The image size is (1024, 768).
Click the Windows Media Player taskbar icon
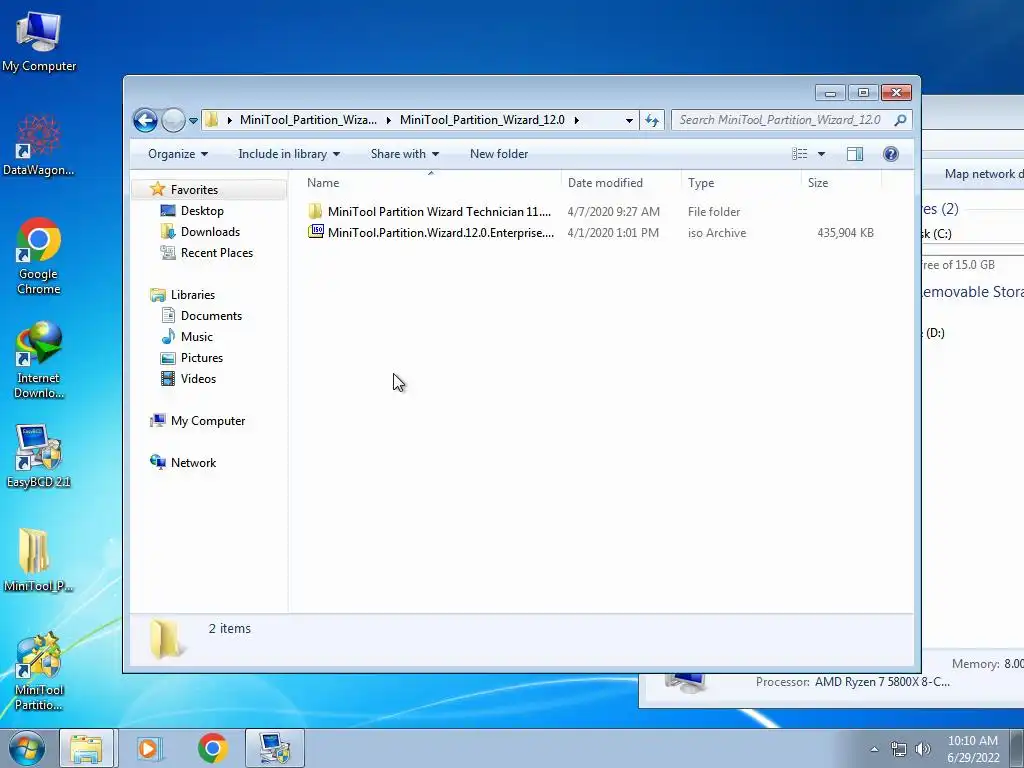(149, 748)
